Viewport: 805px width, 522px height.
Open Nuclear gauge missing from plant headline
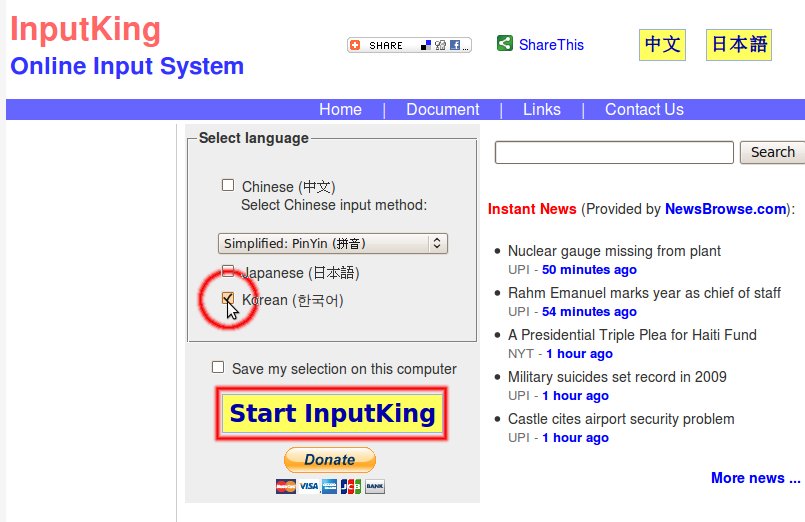(614, 251)
